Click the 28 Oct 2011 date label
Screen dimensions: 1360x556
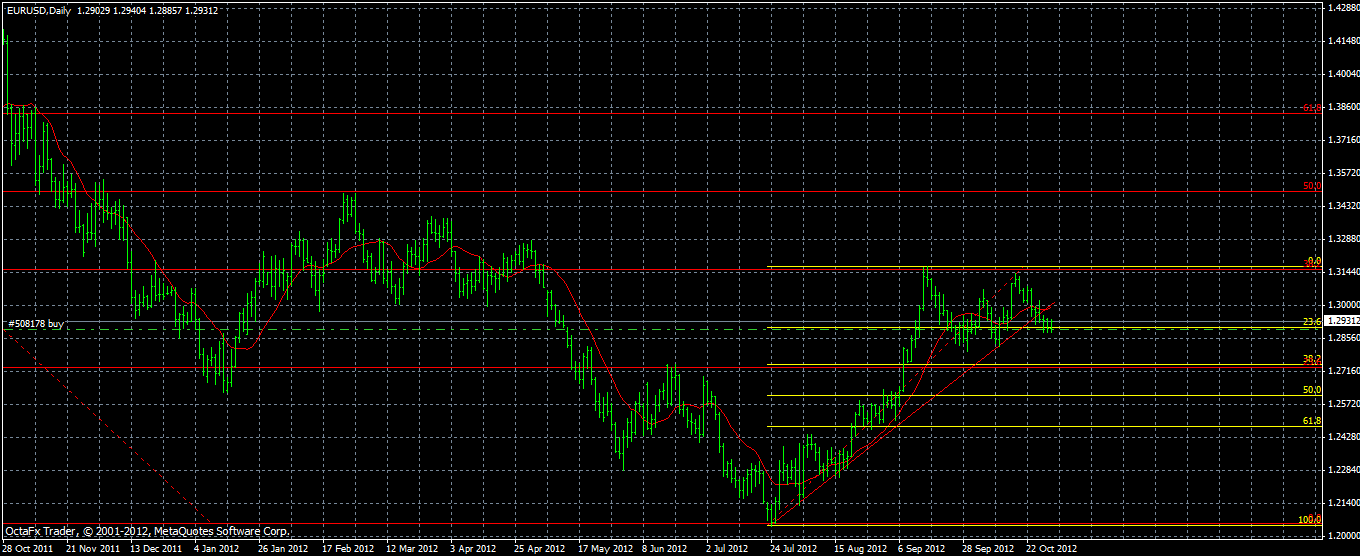[x=25, y=549]
